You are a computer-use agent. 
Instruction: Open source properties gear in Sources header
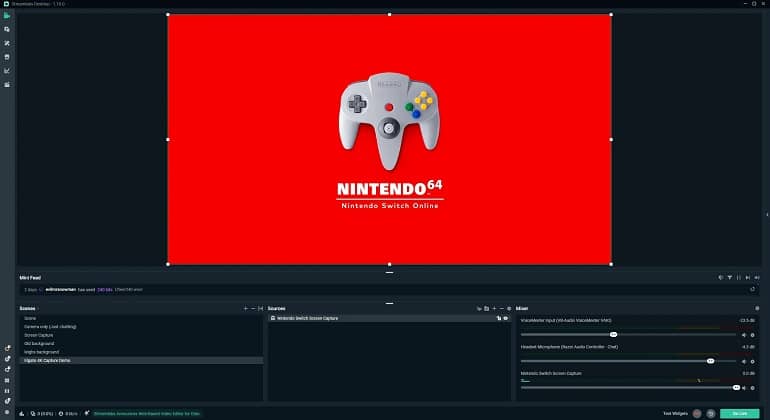(509, 308)
